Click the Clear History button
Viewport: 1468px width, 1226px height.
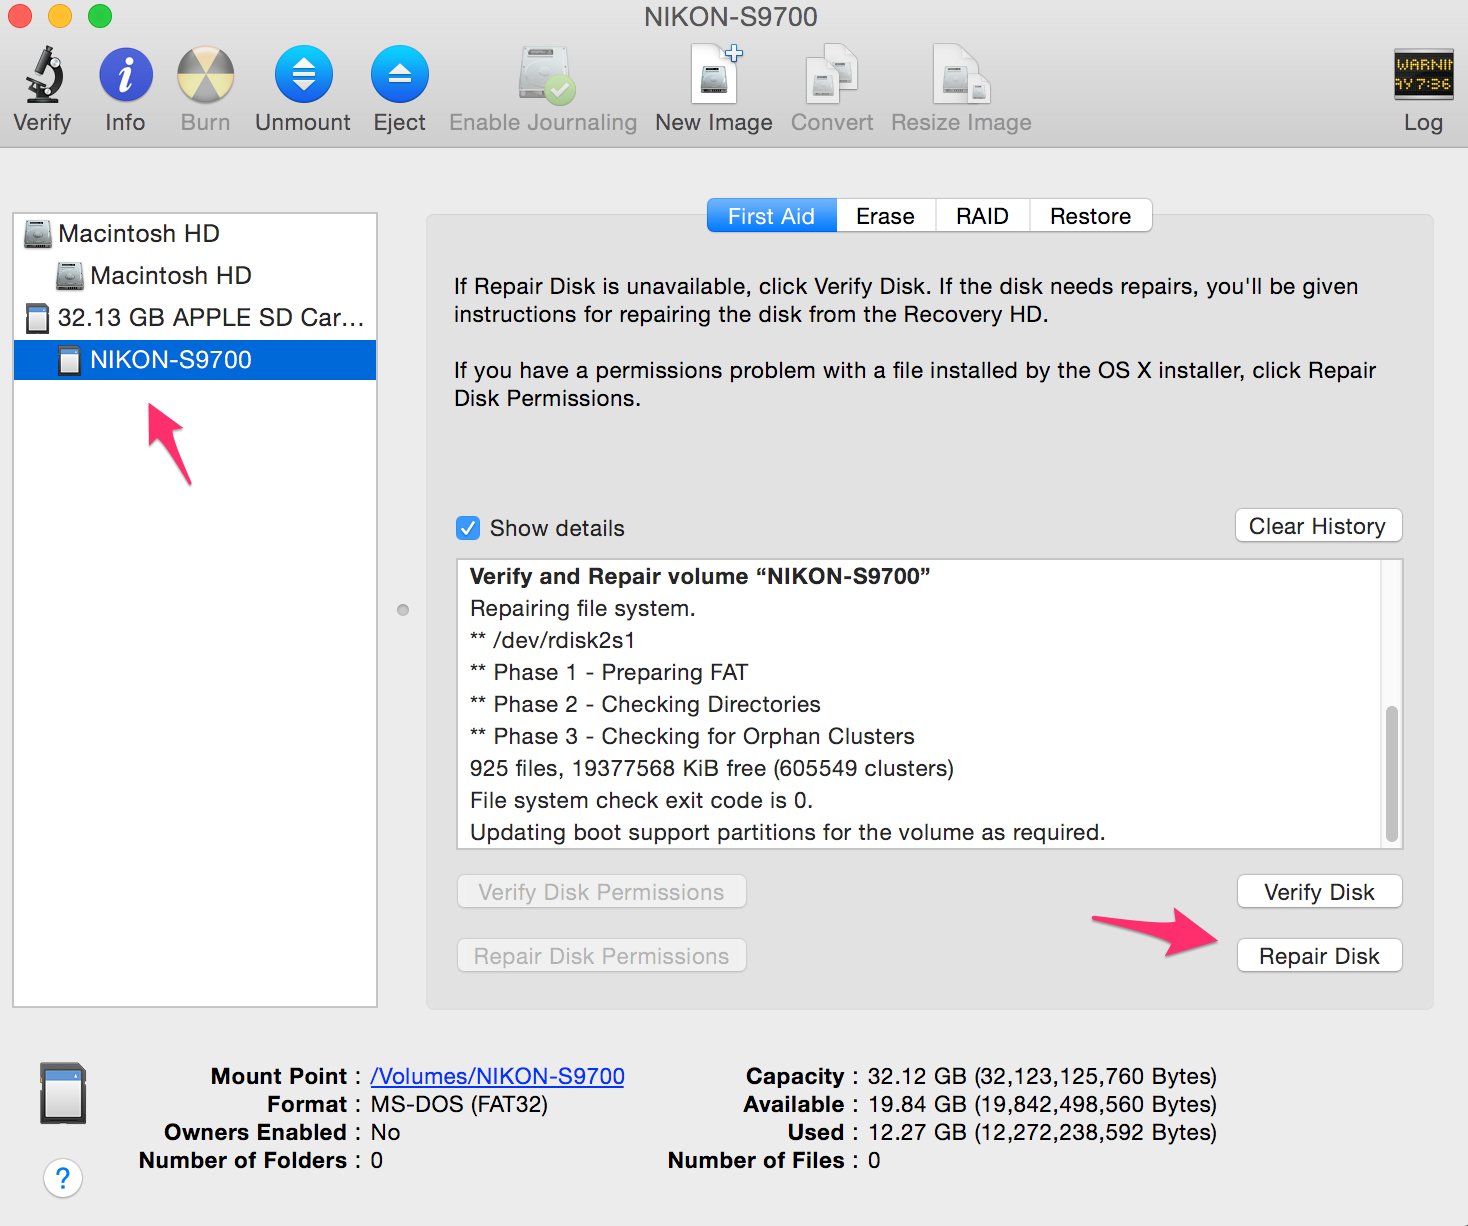click(1318, 526)
